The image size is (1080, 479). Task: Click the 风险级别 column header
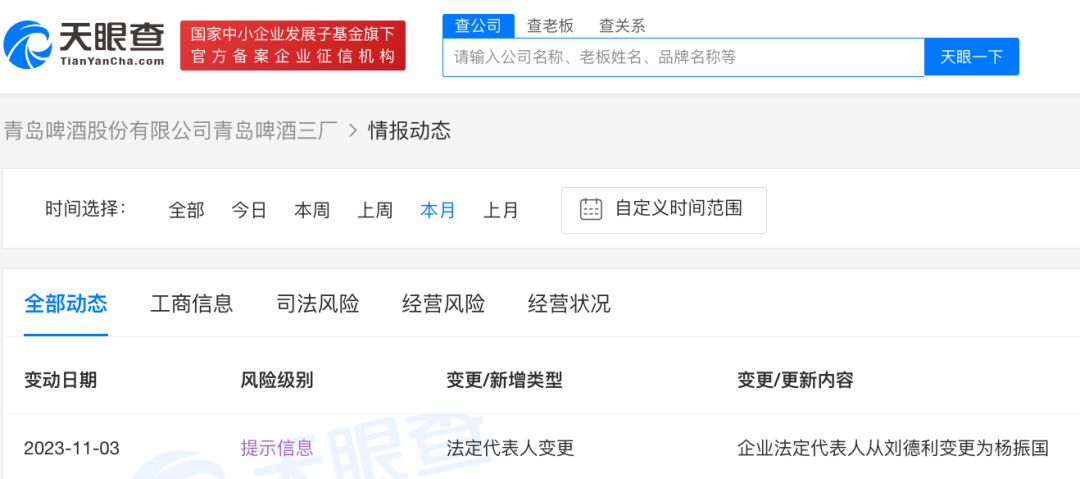[x=277, y=380]
